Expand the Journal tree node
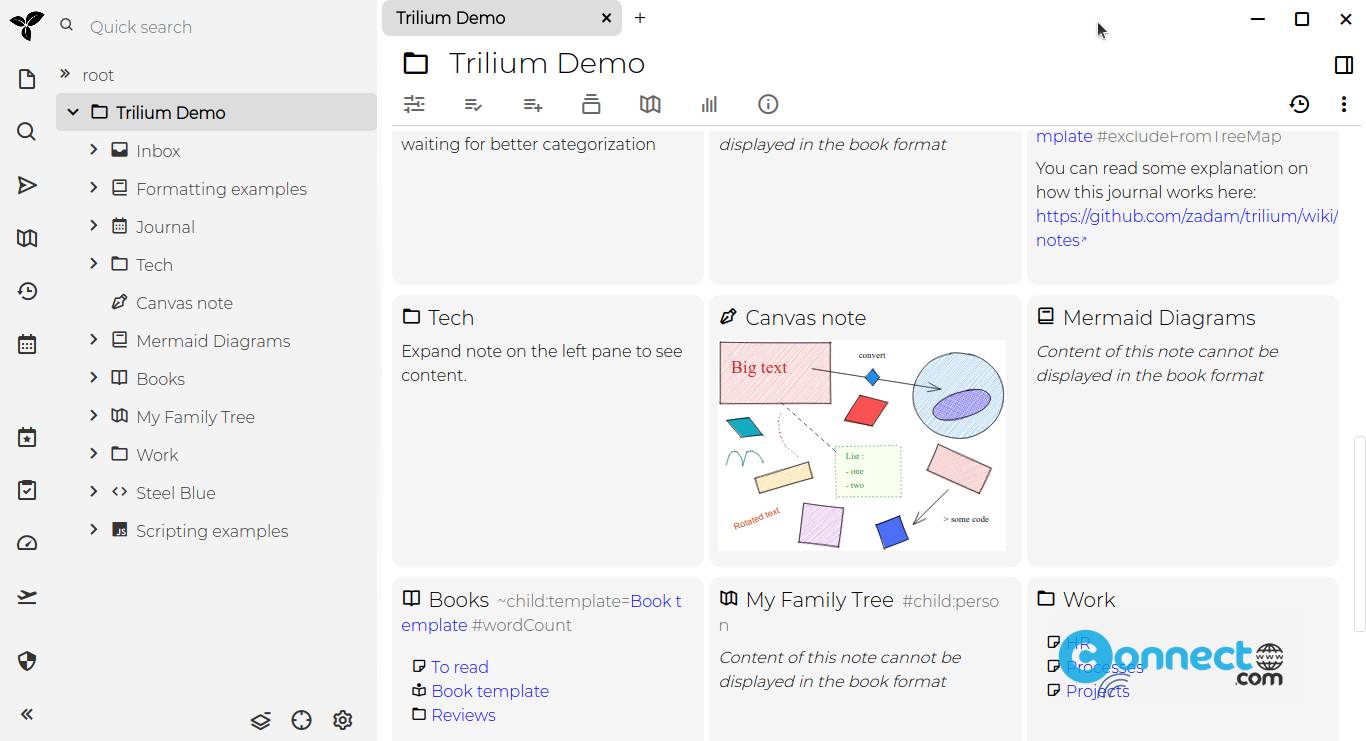The height and width of the screenshot is (741, 1366). tap(93, 225)
